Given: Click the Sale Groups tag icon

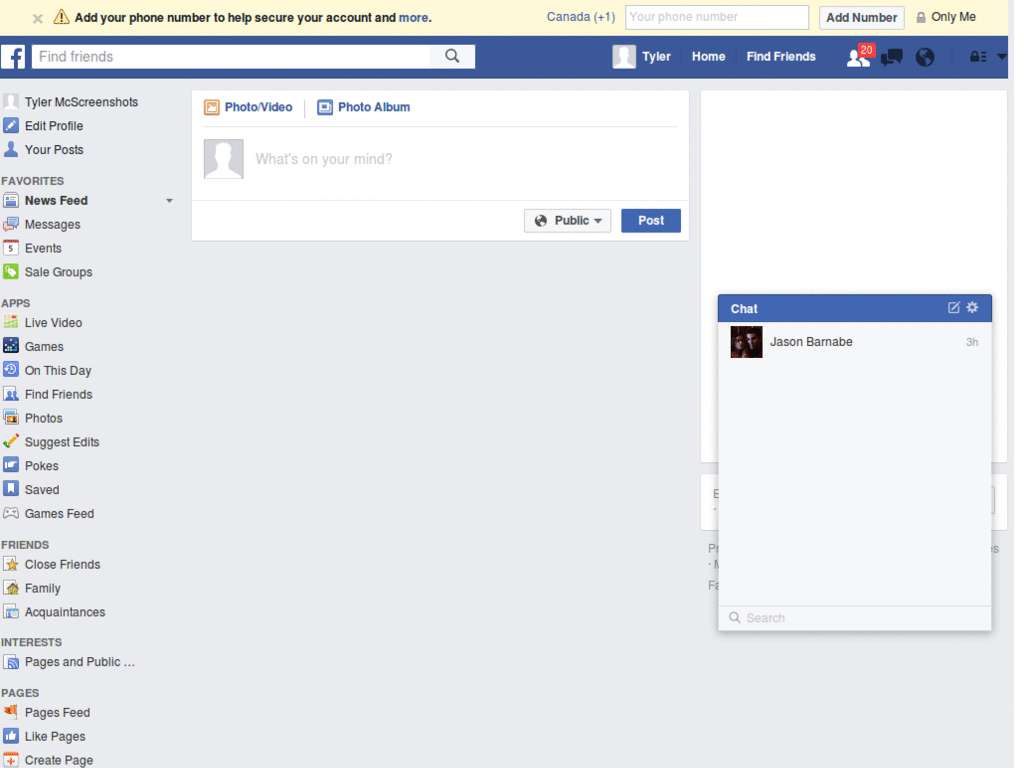Looking at the screenshot, I should (10, 272).
